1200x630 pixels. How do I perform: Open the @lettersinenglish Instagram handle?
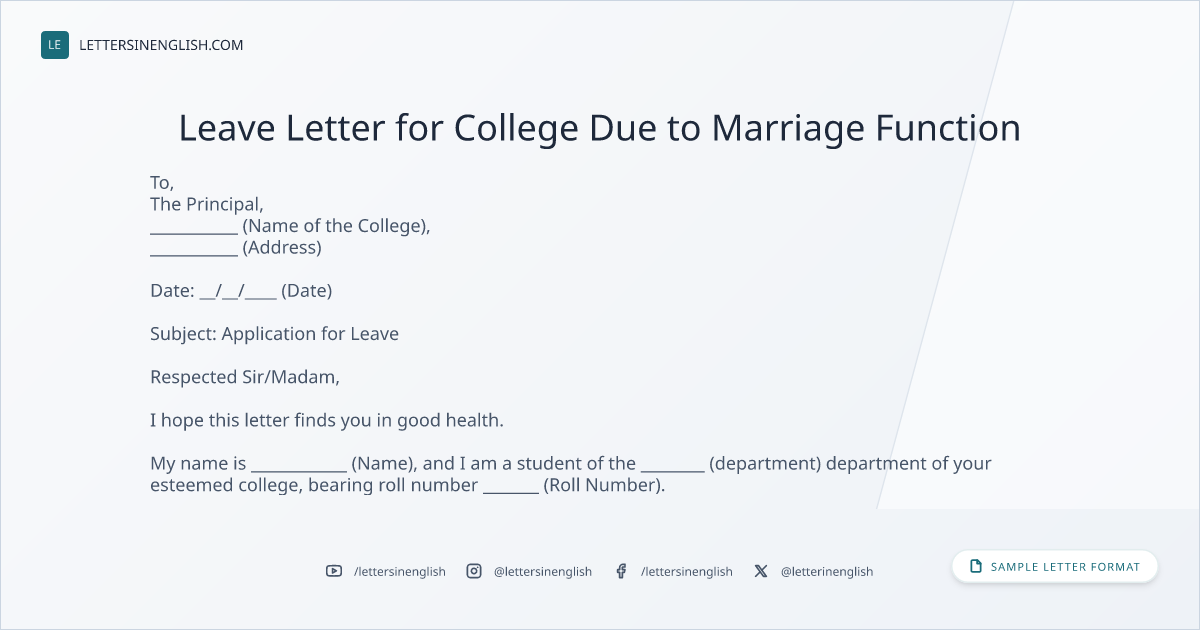(x=543, y=571)
